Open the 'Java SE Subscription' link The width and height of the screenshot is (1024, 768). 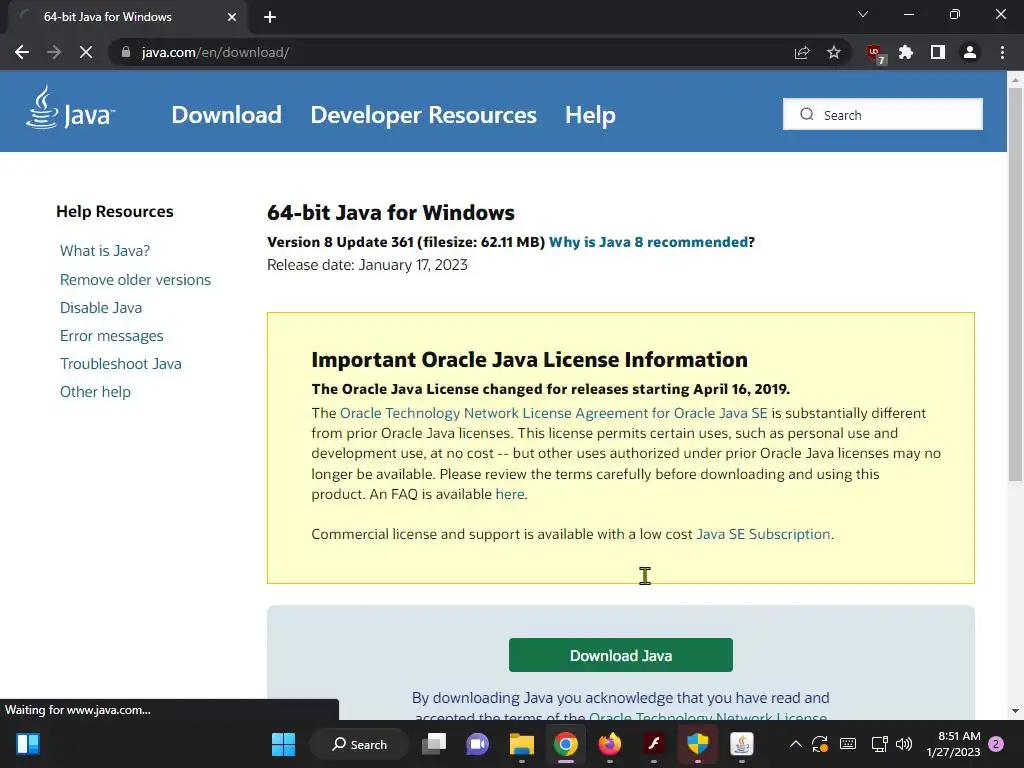click(763, 534)
